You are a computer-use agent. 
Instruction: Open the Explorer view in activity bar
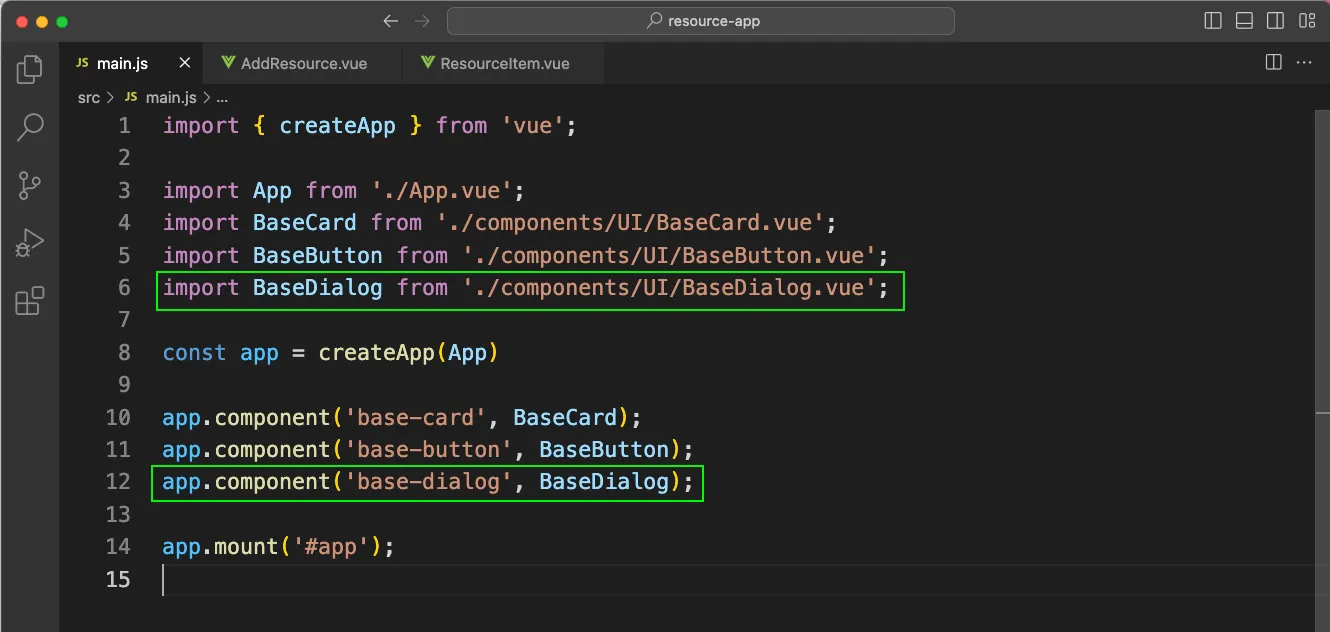(30, 69)
